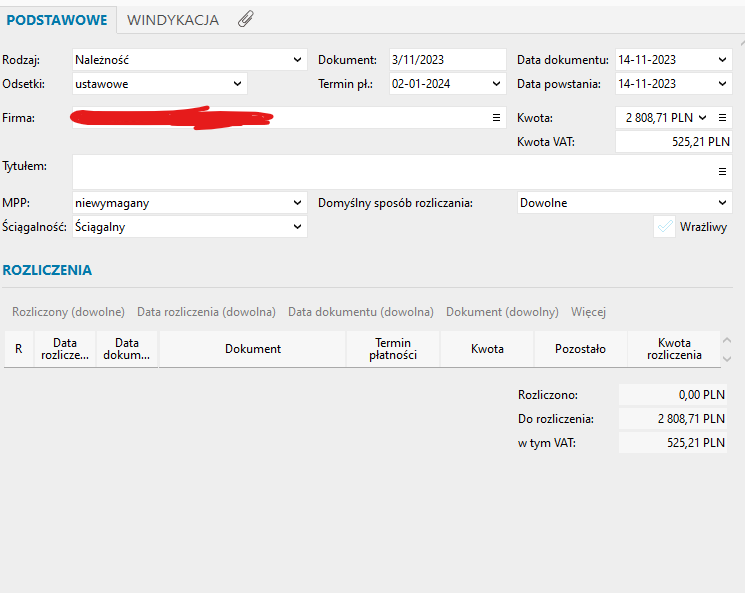Viewport: 745px width, 593px height.
Task: Open Domyślny sposób rozliczania dropdown
Action: point(724,203)
